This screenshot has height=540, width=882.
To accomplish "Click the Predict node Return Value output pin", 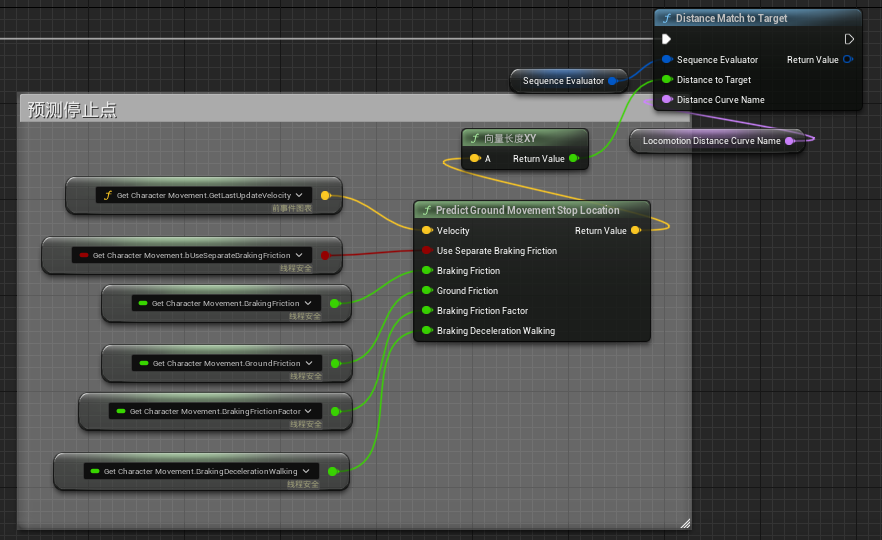I will pos(636,230).
